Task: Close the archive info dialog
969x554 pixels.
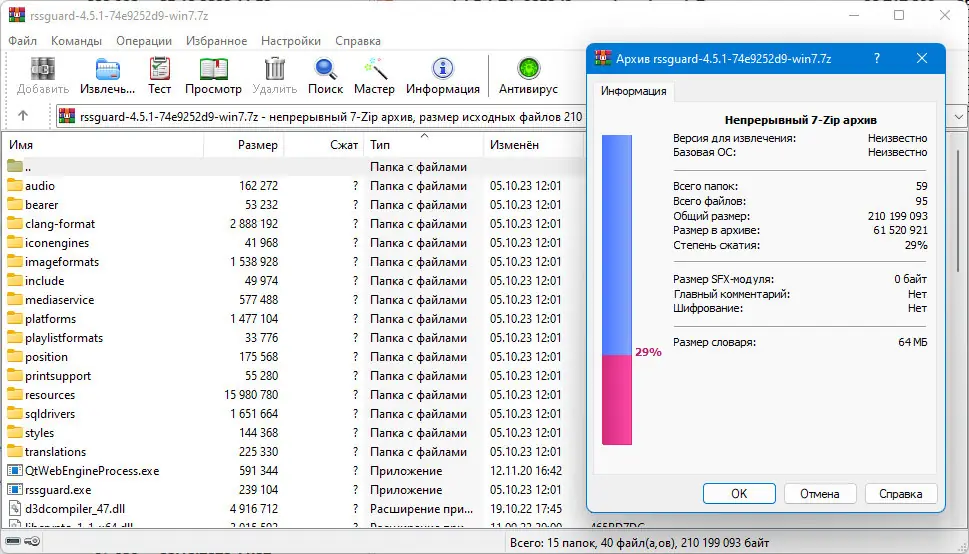Action: coord(922,59)
